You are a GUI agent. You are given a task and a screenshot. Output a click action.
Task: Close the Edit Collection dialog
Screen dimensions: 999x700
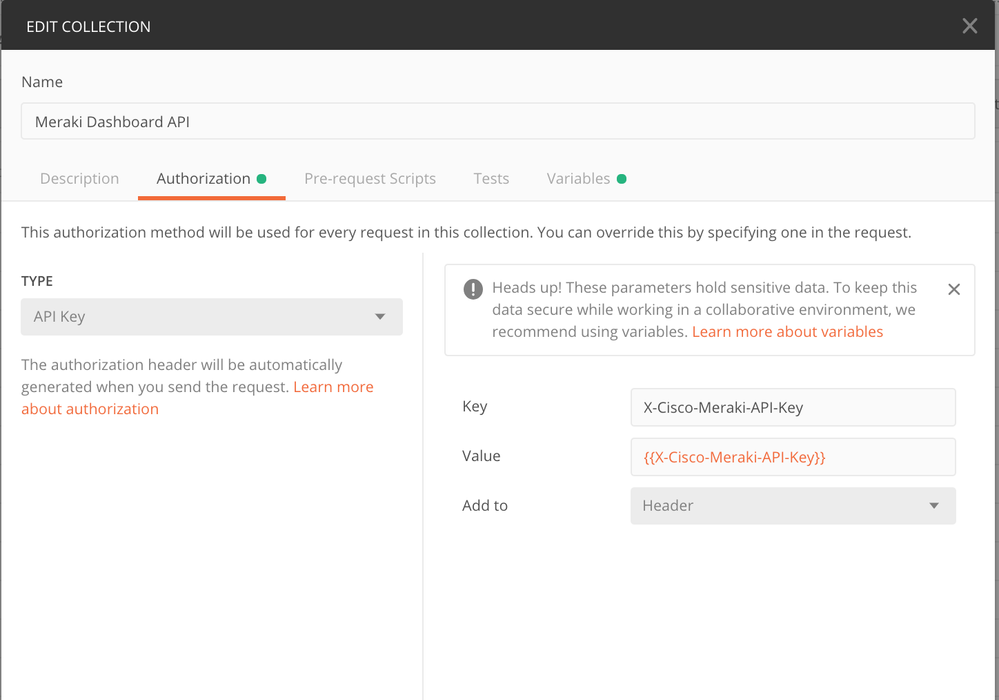(x=969, y=26)
